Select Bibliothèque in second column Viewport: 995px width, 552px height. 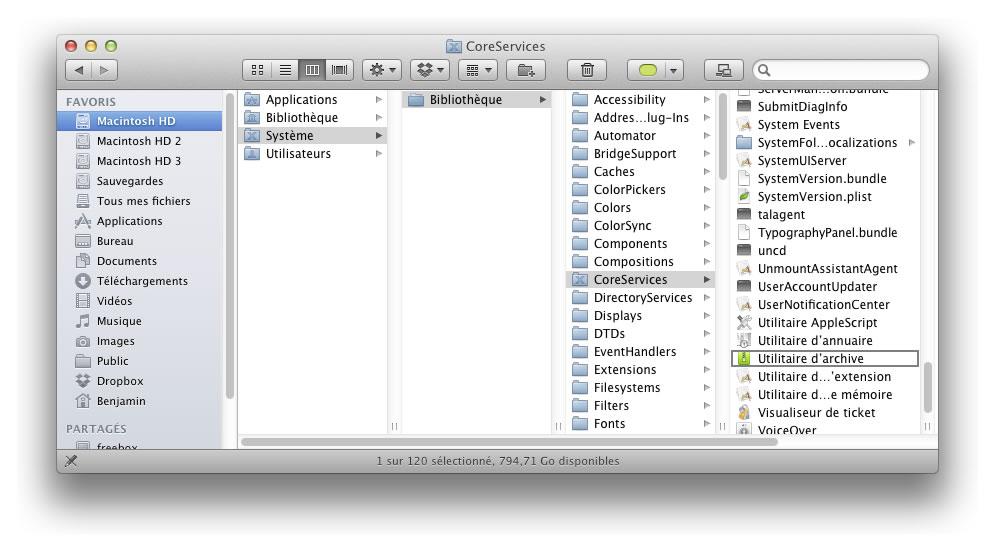pos(477,100)
